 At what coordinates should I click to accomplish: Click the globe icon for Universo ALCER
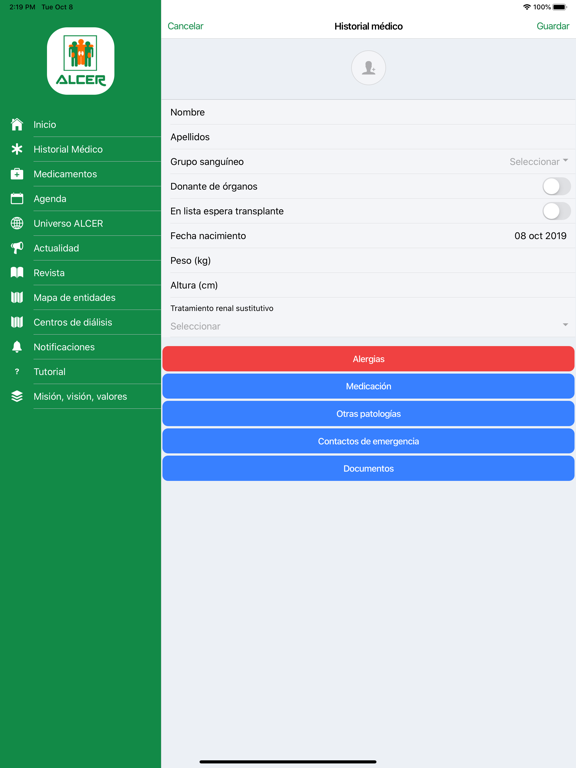pyautogui.click(x=17, y=223)
